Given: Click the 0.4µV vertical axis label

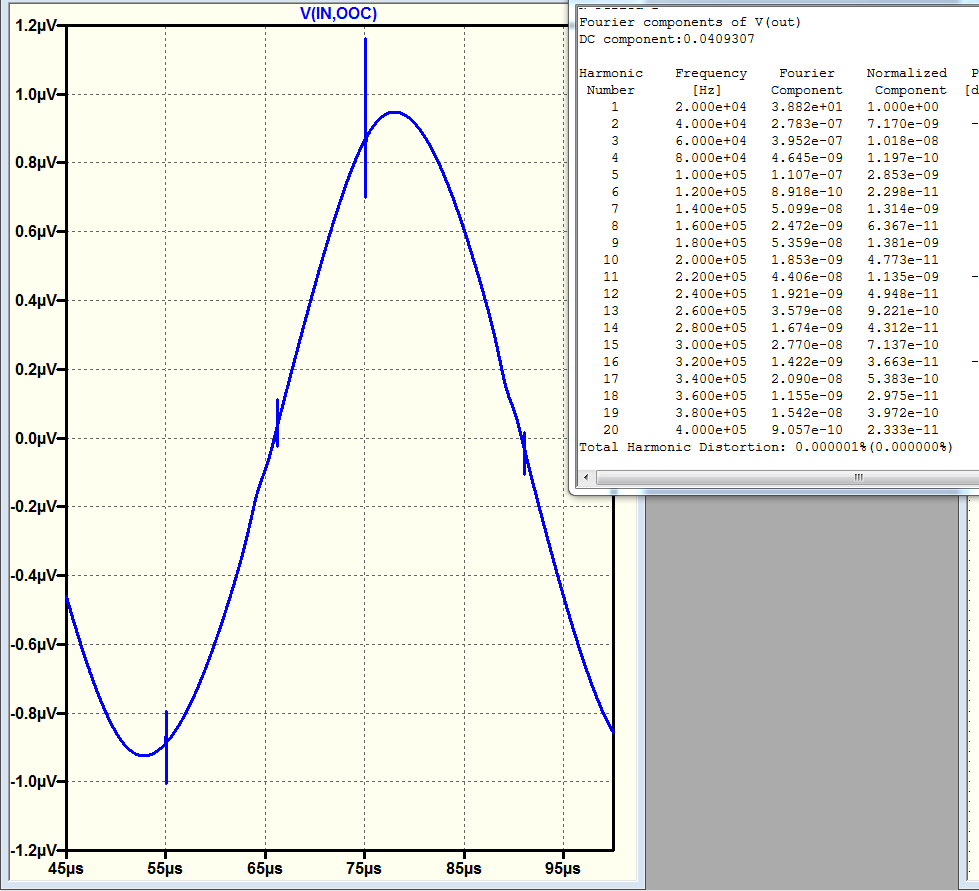Looking at the screenshot, I should pos(36,300).
